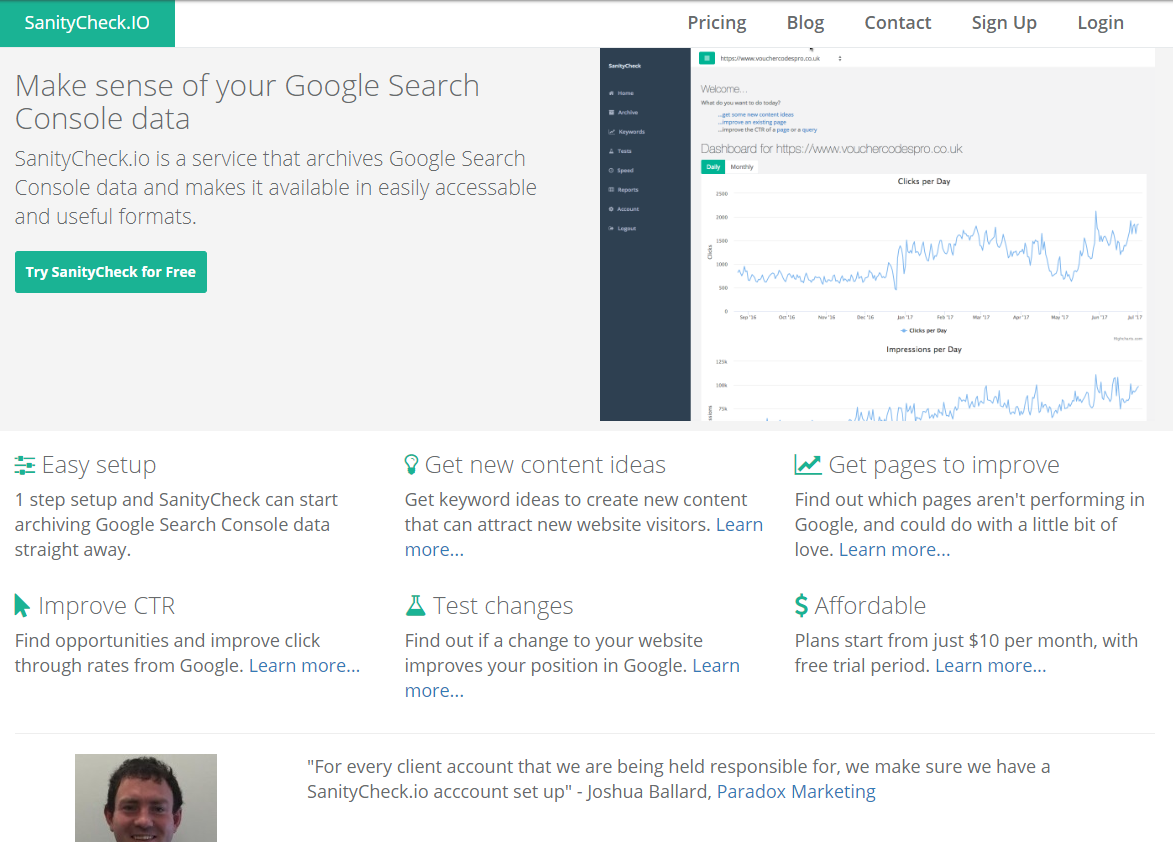This screenshot has width=1173, height=842.
Task: Click the dashboard screenshot image
Action: click(x=878, y=234)
